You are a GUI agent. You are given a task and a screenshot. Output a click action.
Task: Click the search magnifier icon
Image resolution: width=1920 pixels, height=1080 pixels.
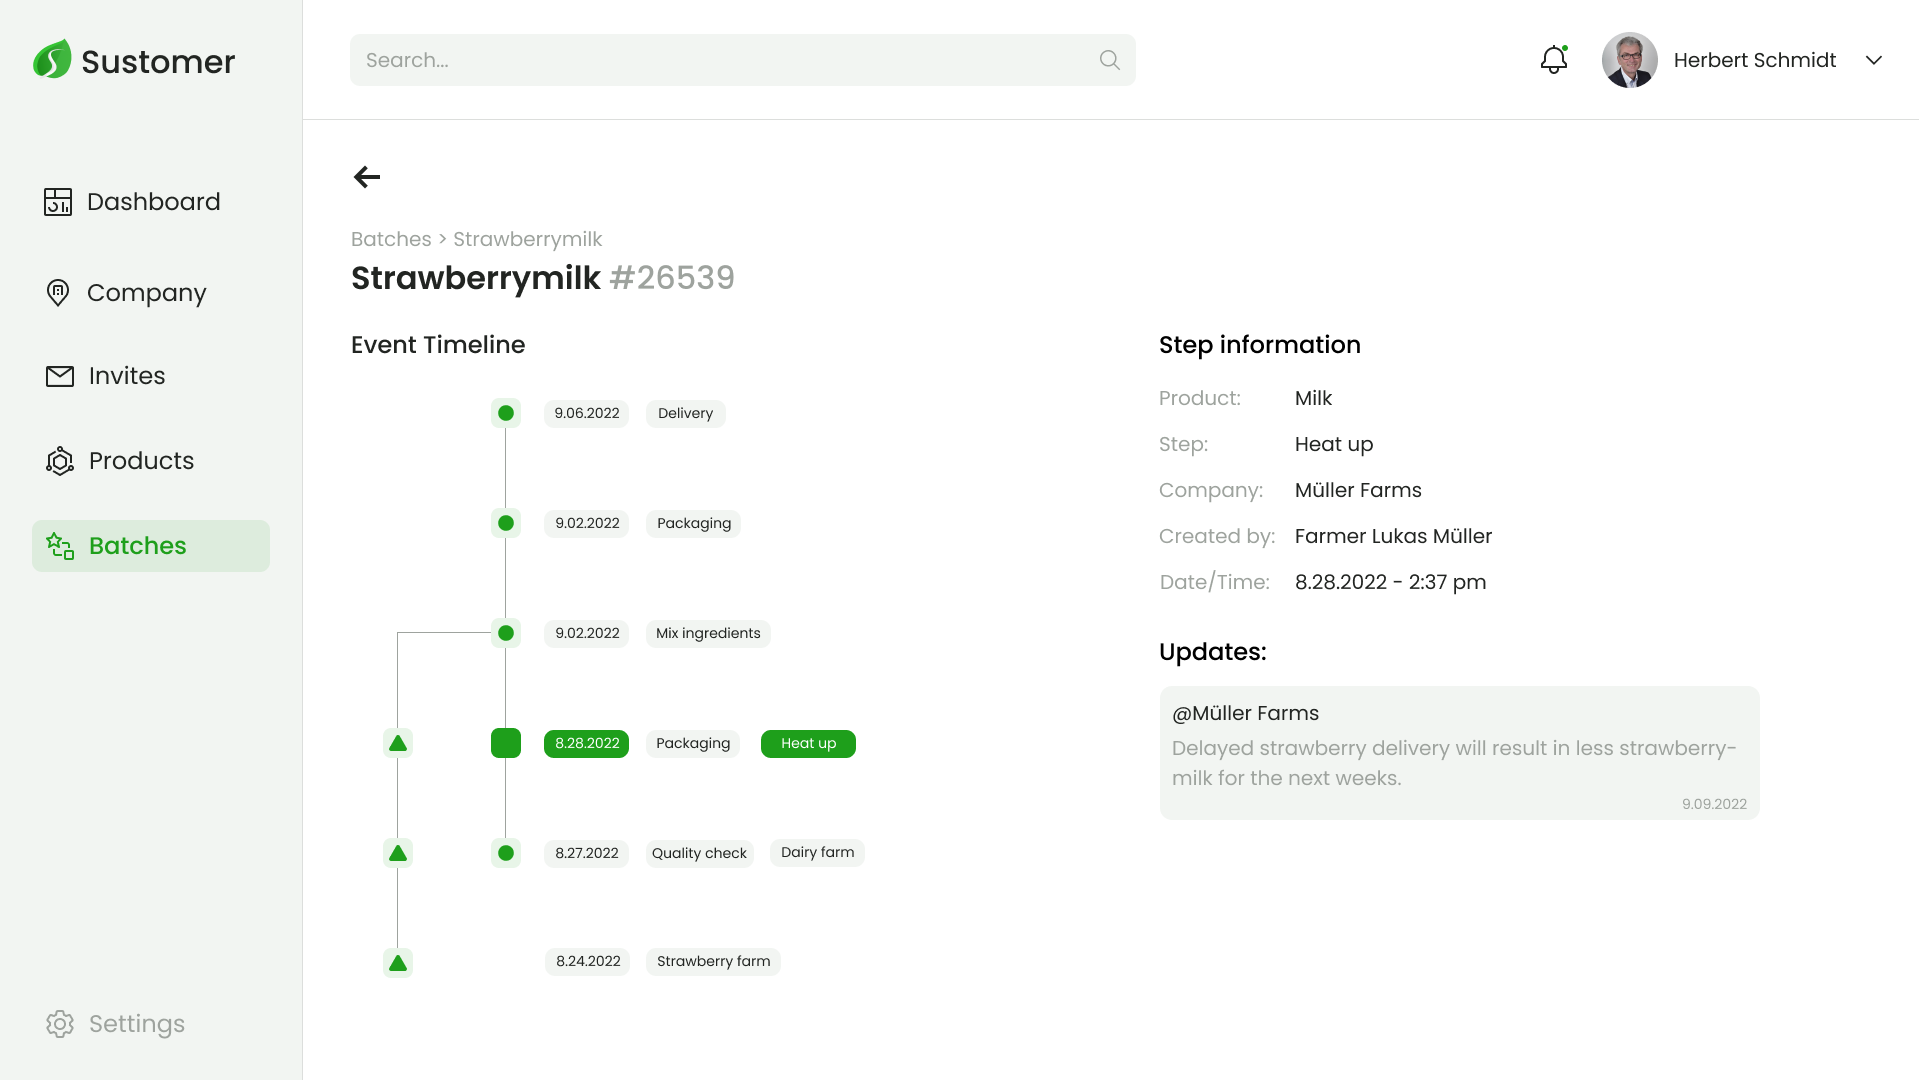(x=1109, y=60)
